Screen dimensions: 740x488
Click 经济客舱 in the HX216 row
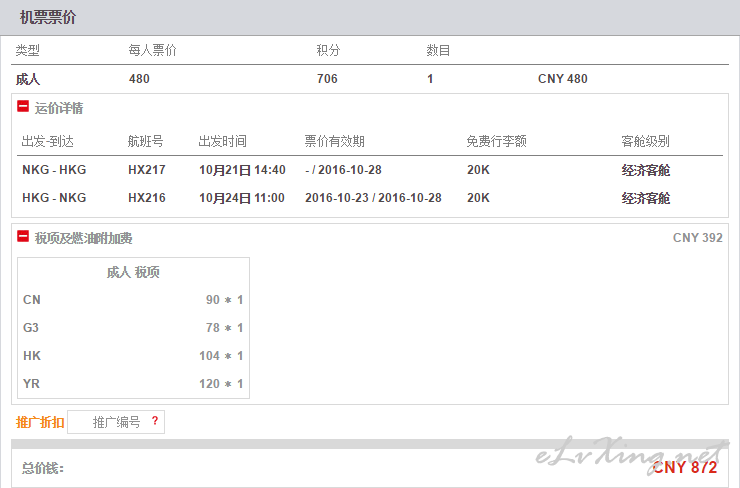tap(646, 198)
